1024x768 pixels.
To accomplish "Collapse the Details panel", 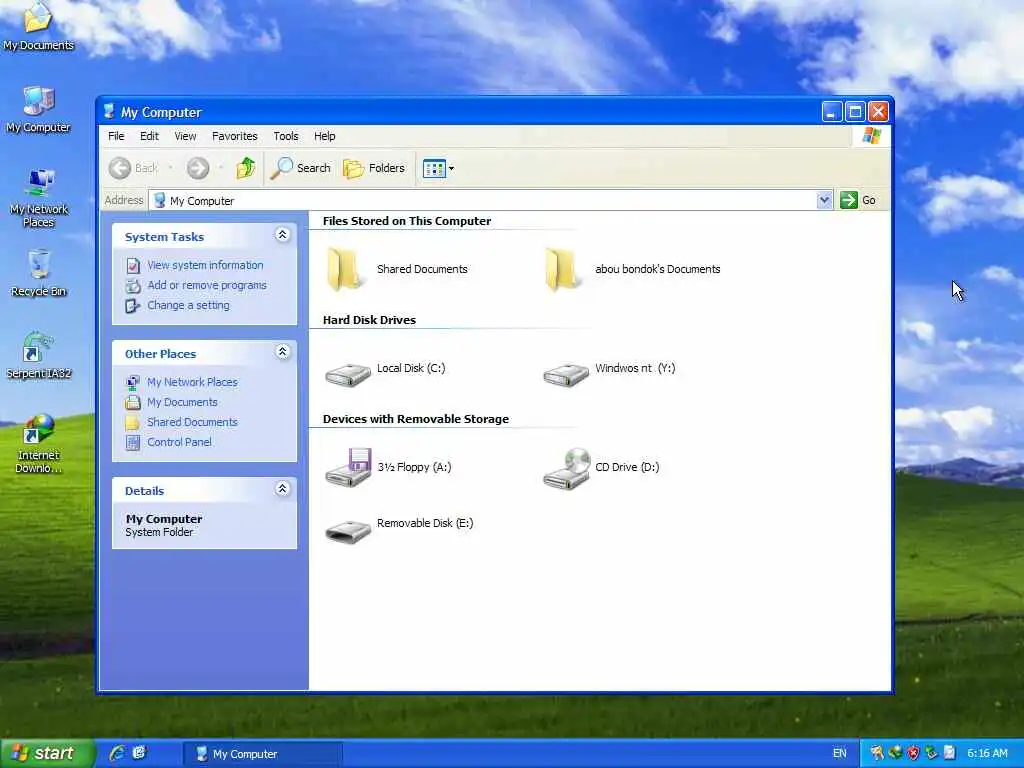I will (x=282, y=489).
